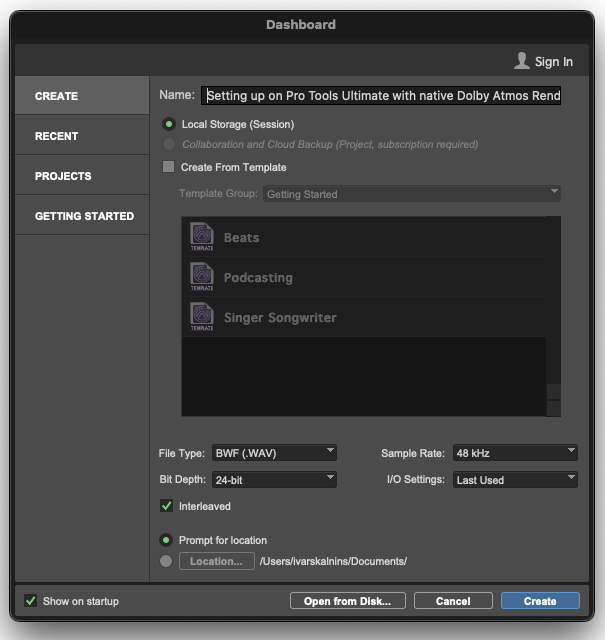Click the Location... button
Image resolution: width=605 pixels, height=640 pixels.
point(217,561)
